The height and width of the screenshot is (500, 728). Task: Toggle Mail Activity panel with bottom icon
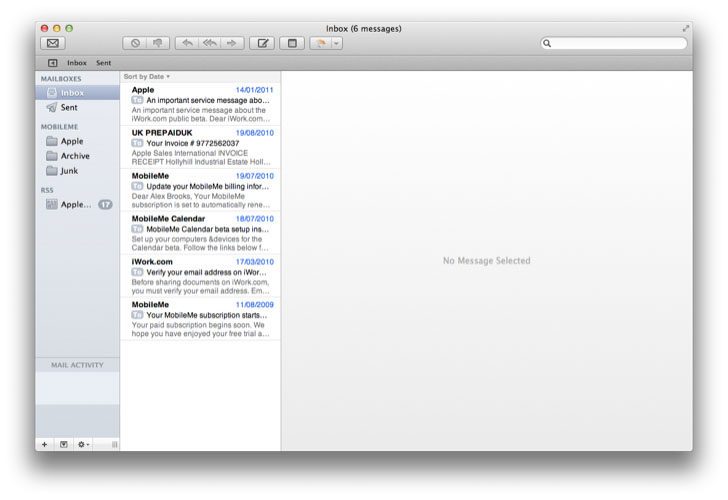click(x=64, y=444)
